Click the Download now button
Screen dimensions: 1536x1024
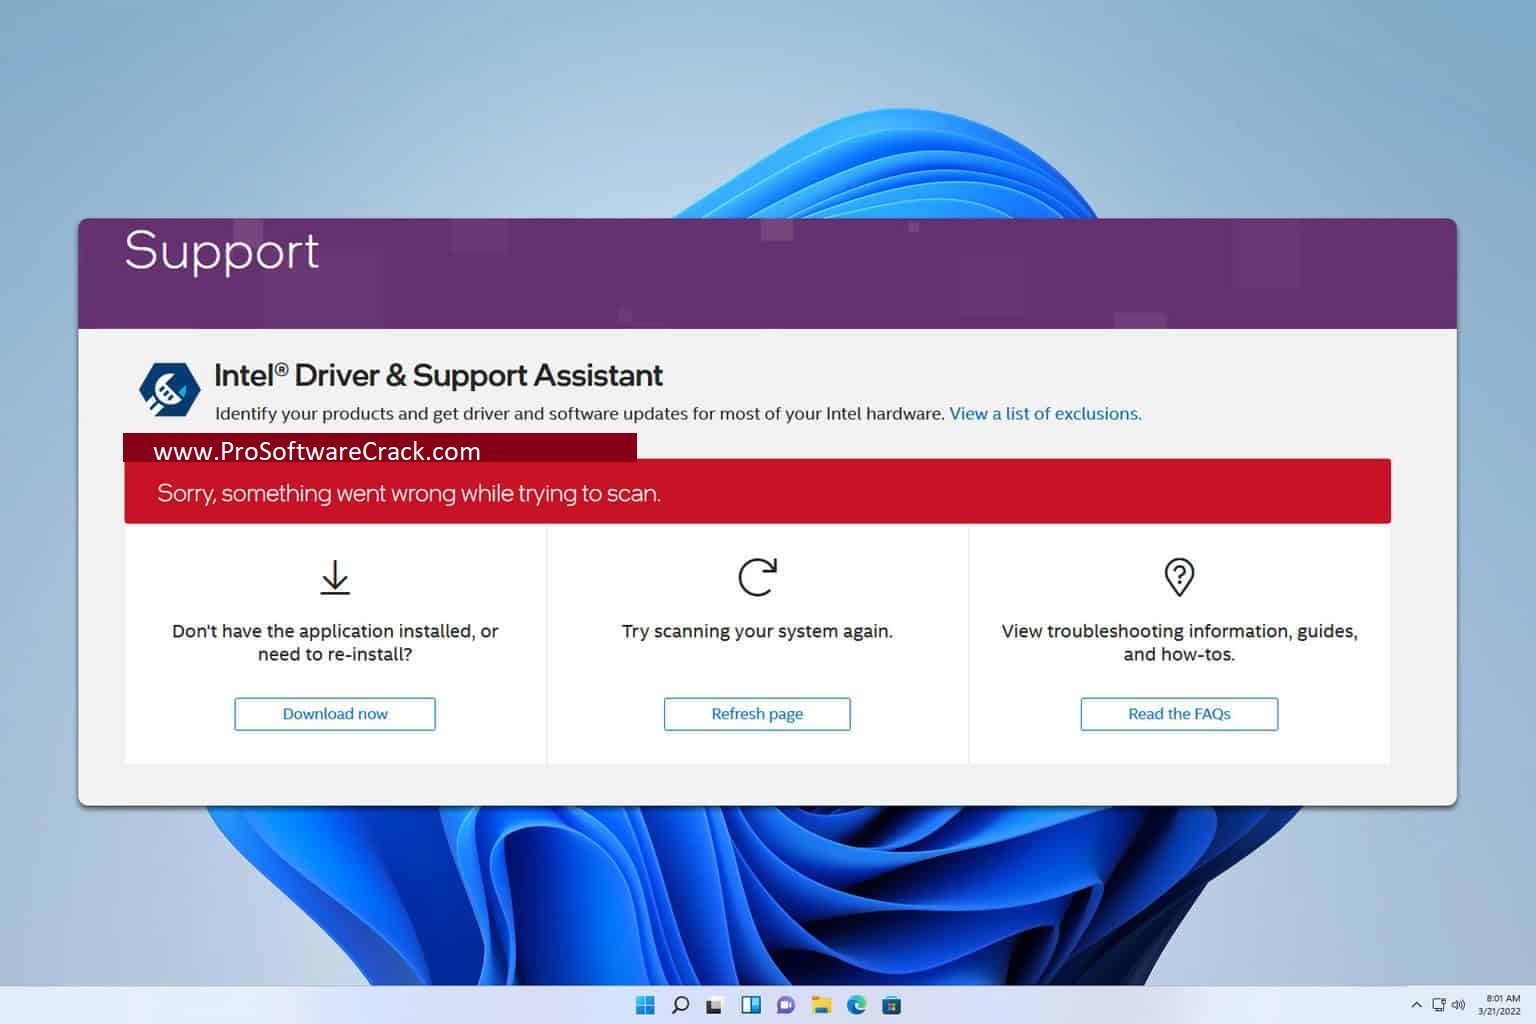click(x=335, y=714)
